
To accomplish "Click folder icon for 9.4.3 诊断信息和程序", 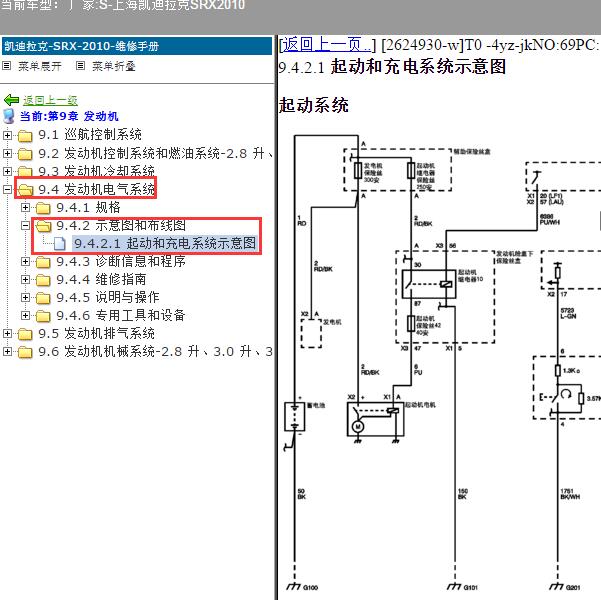I will click(x=43, y=262).
